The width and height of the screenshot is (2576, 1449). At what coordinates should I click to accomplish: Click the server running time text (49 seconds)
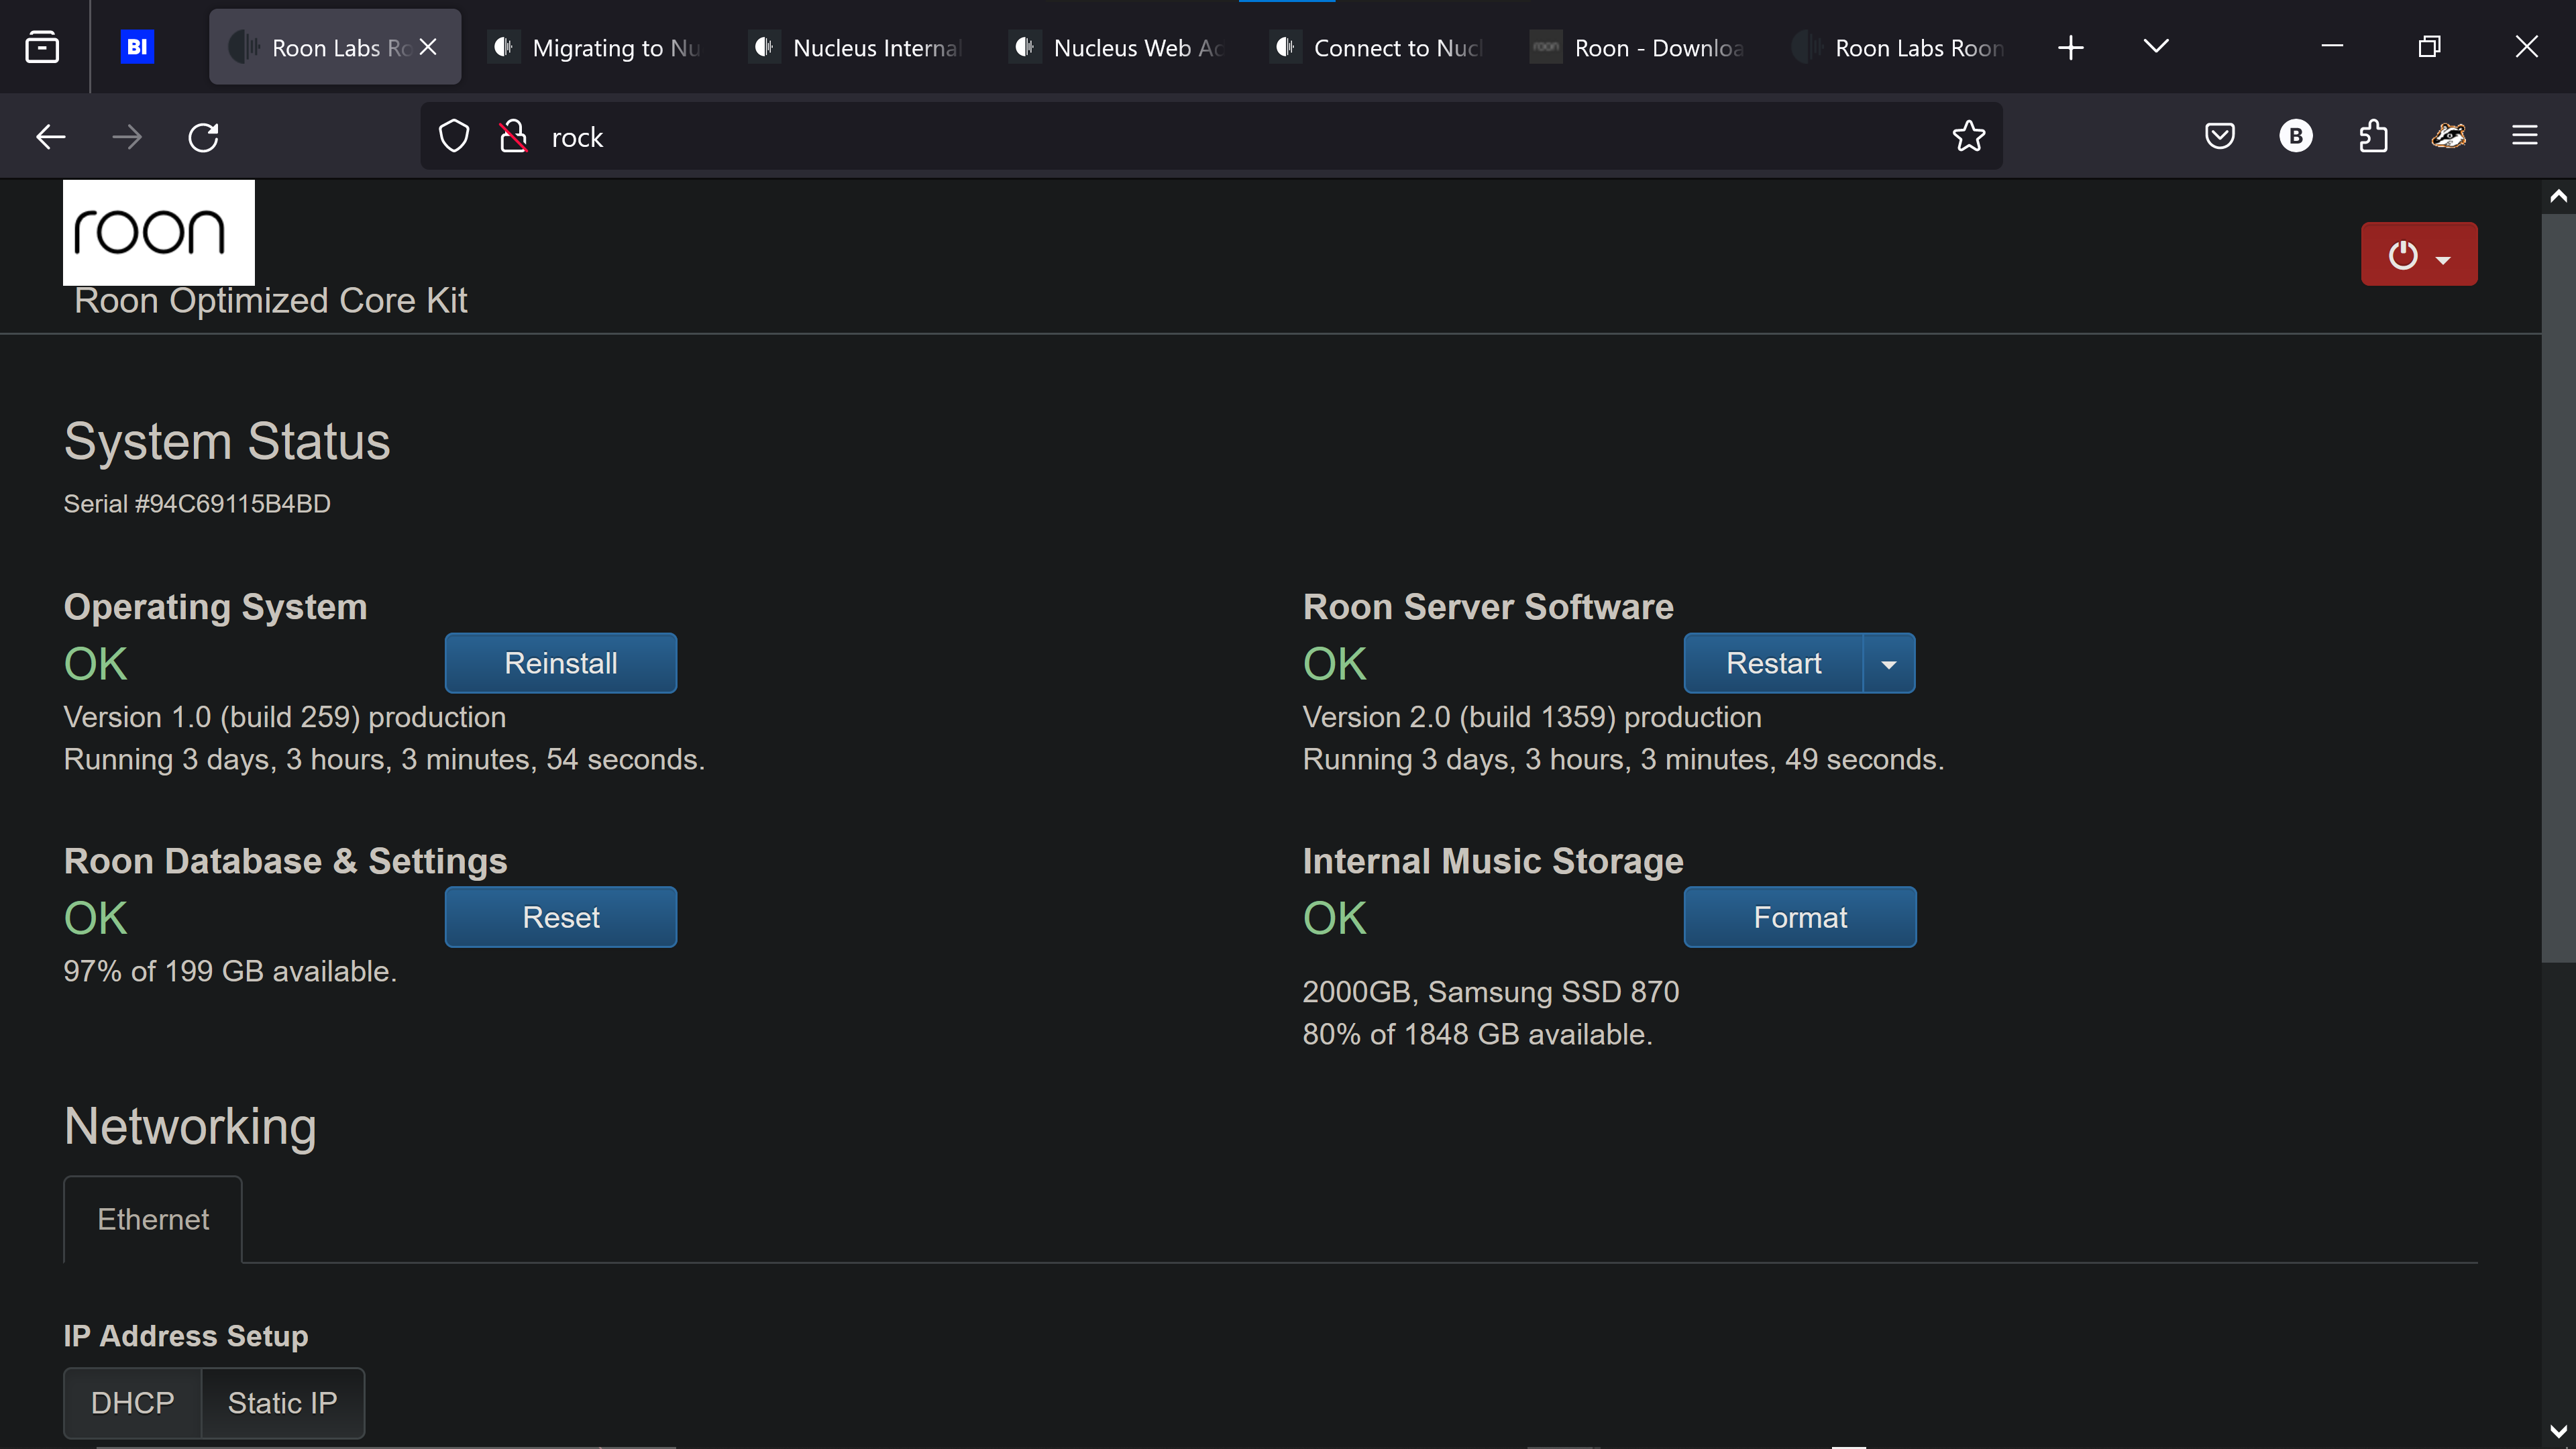click(x=1624, y=759)
